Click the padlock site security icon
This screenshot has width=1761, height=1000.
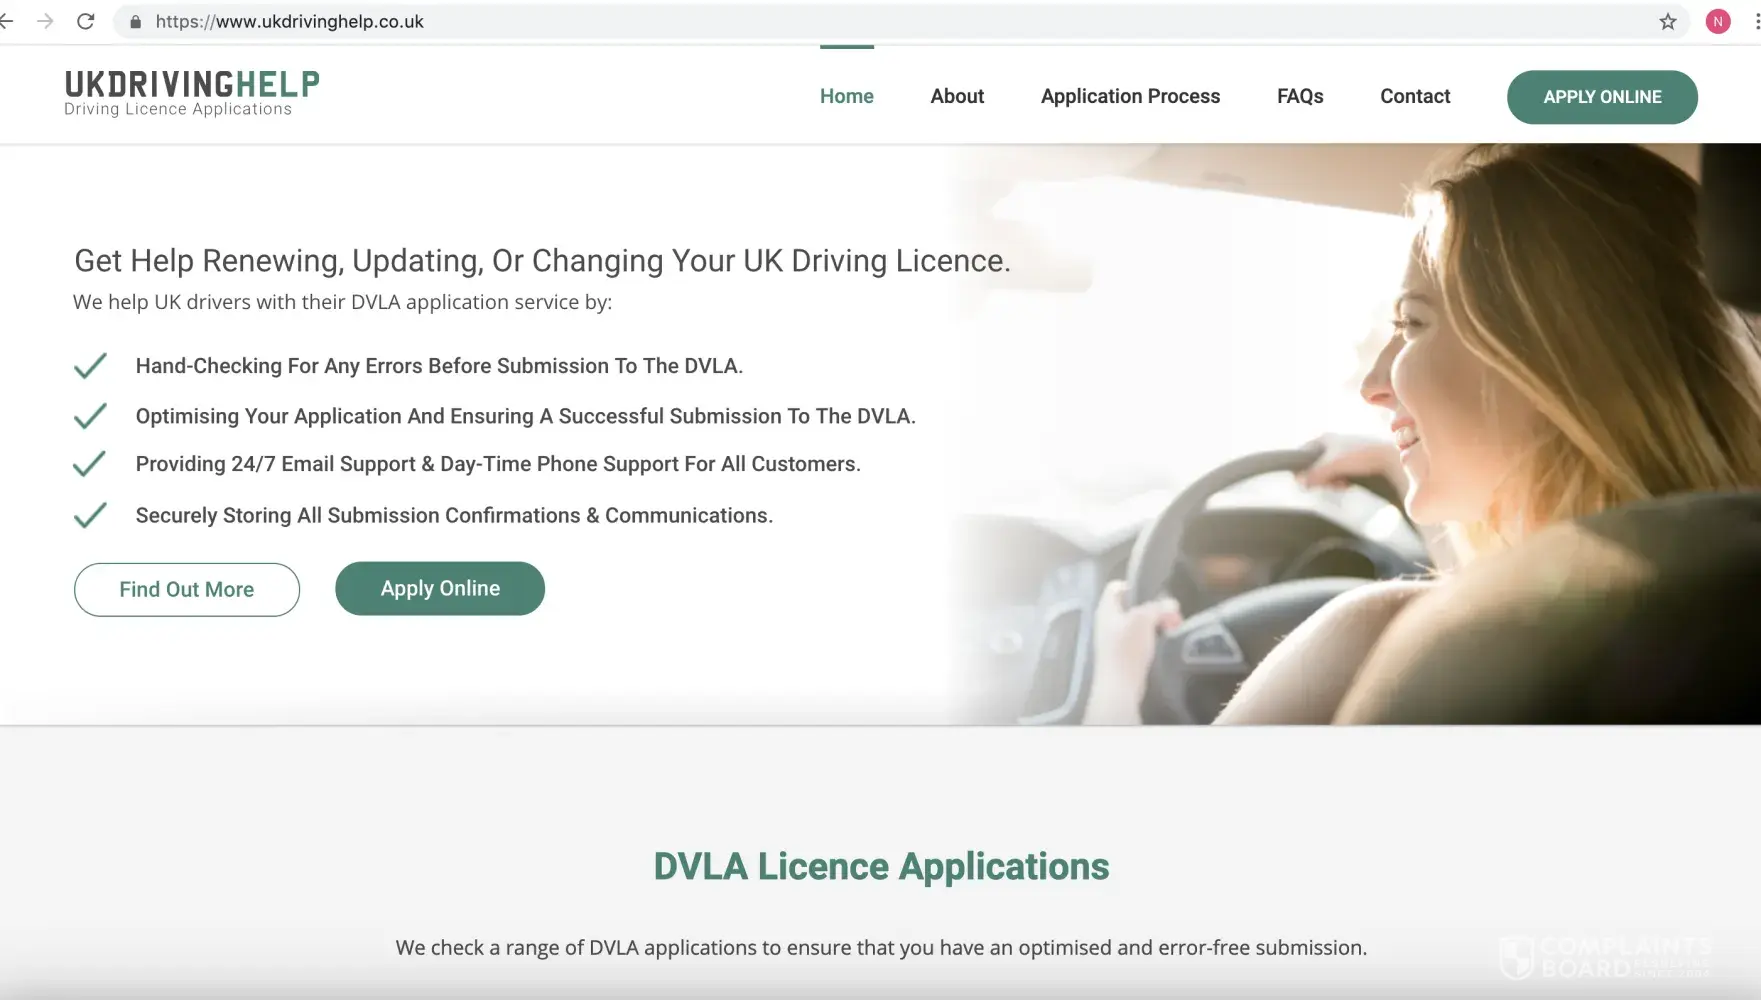click(x=136, y=21)
